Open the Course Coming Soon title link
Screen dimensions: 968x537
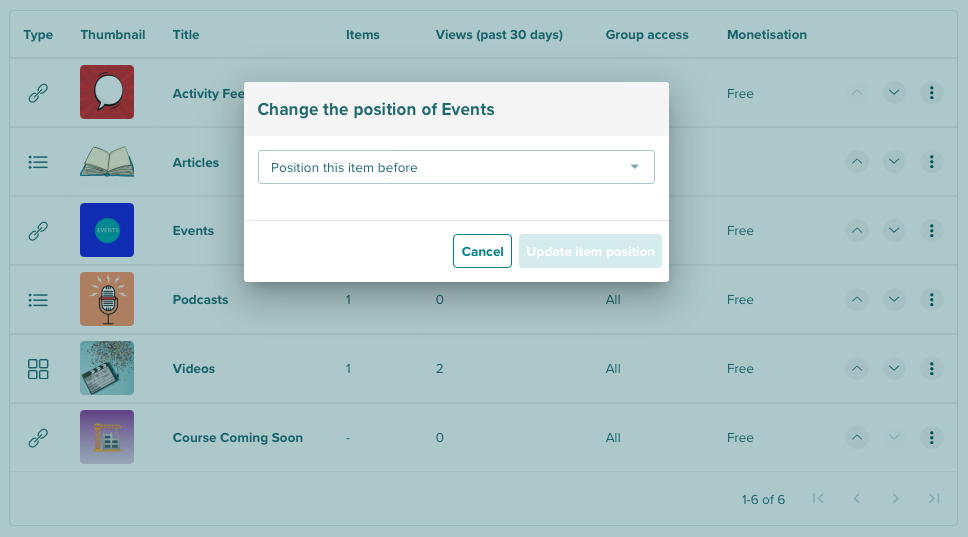tap(238, 438)
